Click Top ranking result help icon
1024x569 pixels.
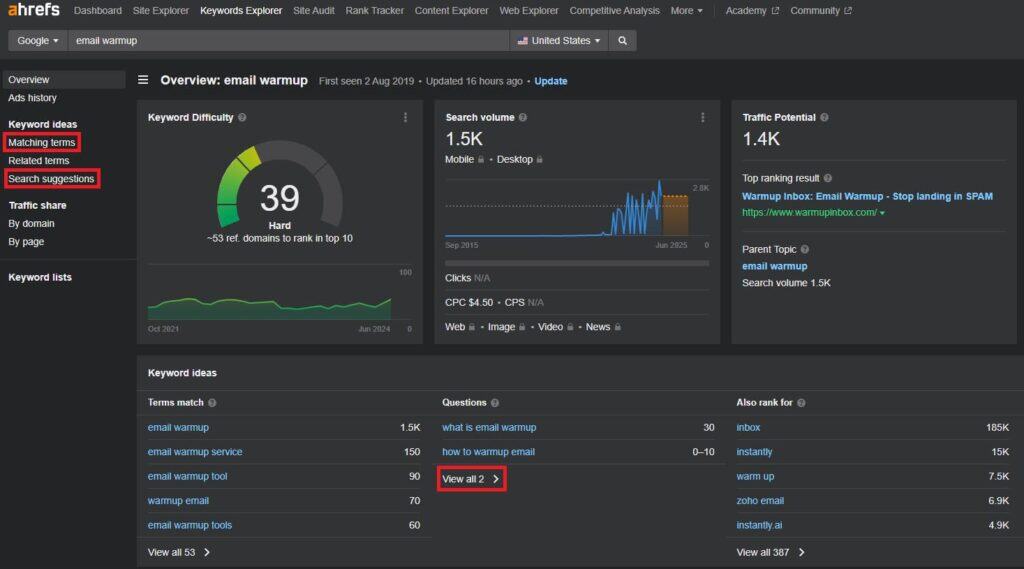pyautogui.click(x=827, y=178)
